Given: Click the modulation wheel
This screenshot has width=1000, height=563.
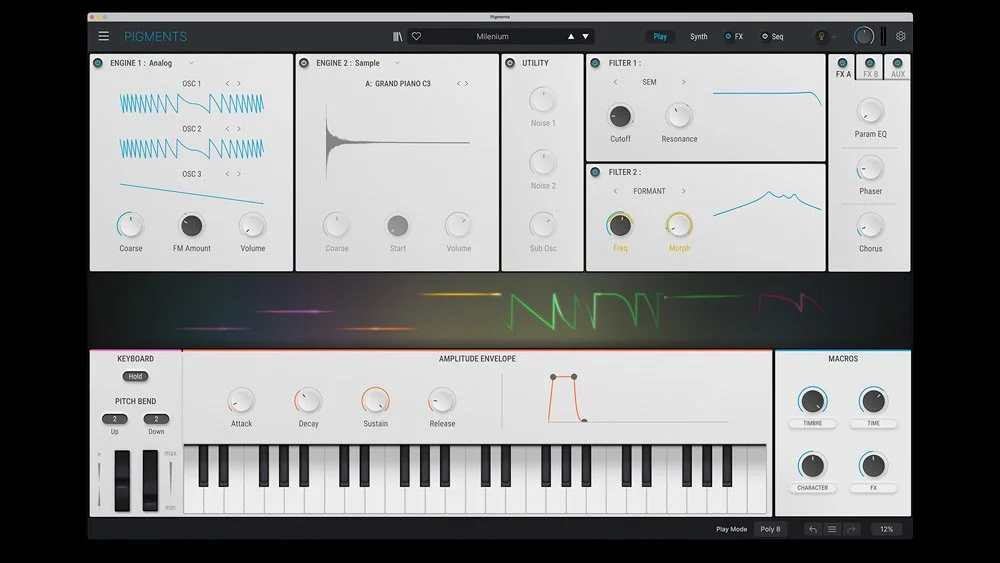Looking at the screenshot, I should pyautogui.click(x=151, y=481).
